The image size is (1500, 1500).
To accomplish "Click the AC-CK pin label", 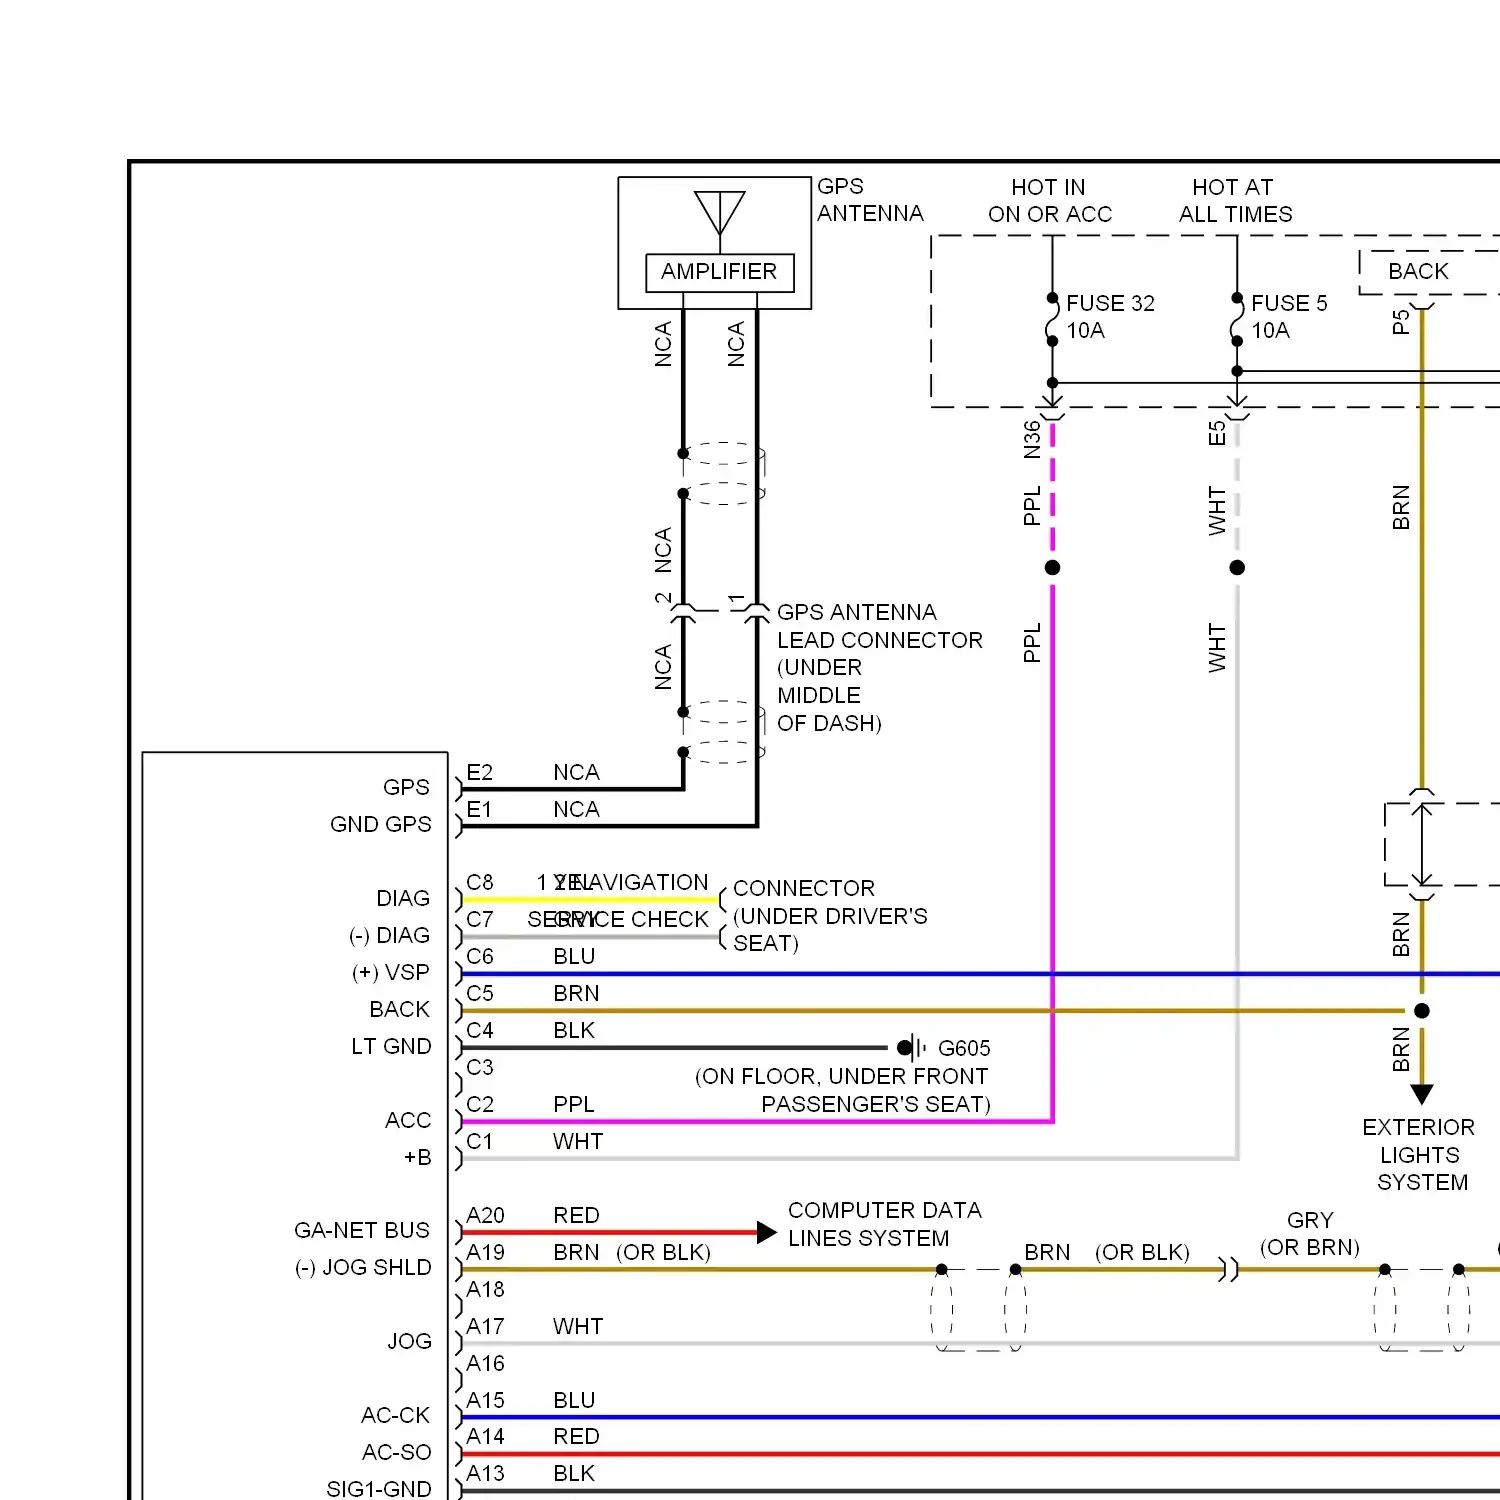I will click(x=396, y=1415).
